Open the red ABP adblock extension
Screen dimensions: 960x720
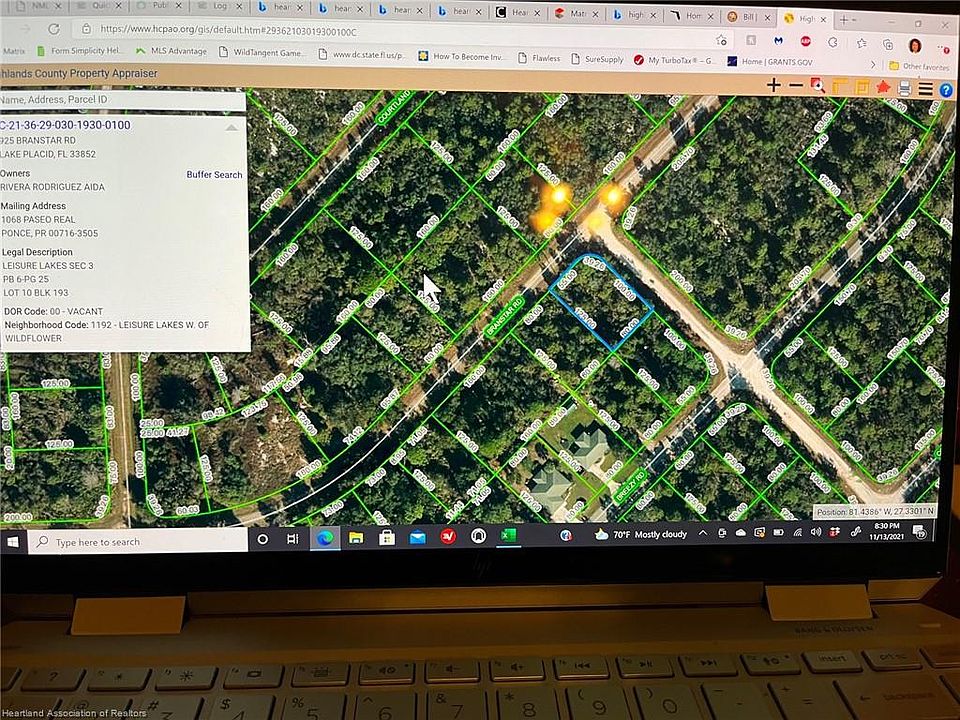(806, 41)
